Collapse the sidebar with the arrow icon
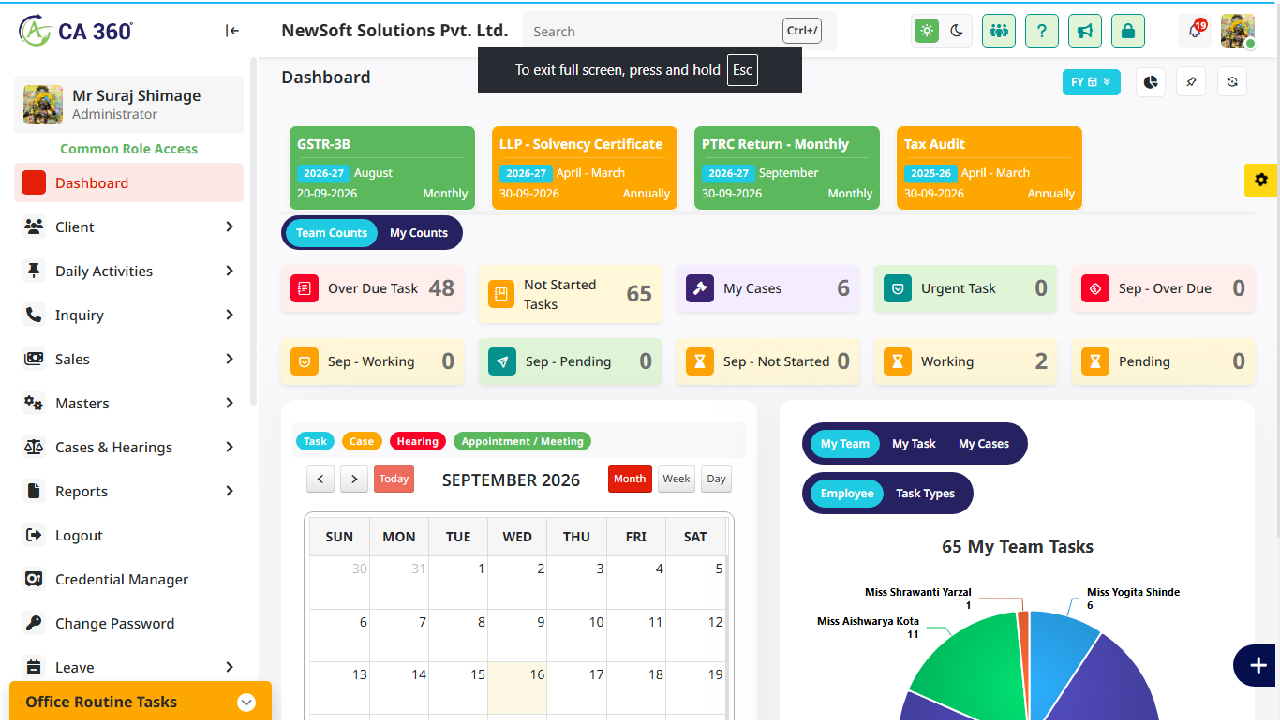This screenshot has width=1280, height=720. pos(233,31)
